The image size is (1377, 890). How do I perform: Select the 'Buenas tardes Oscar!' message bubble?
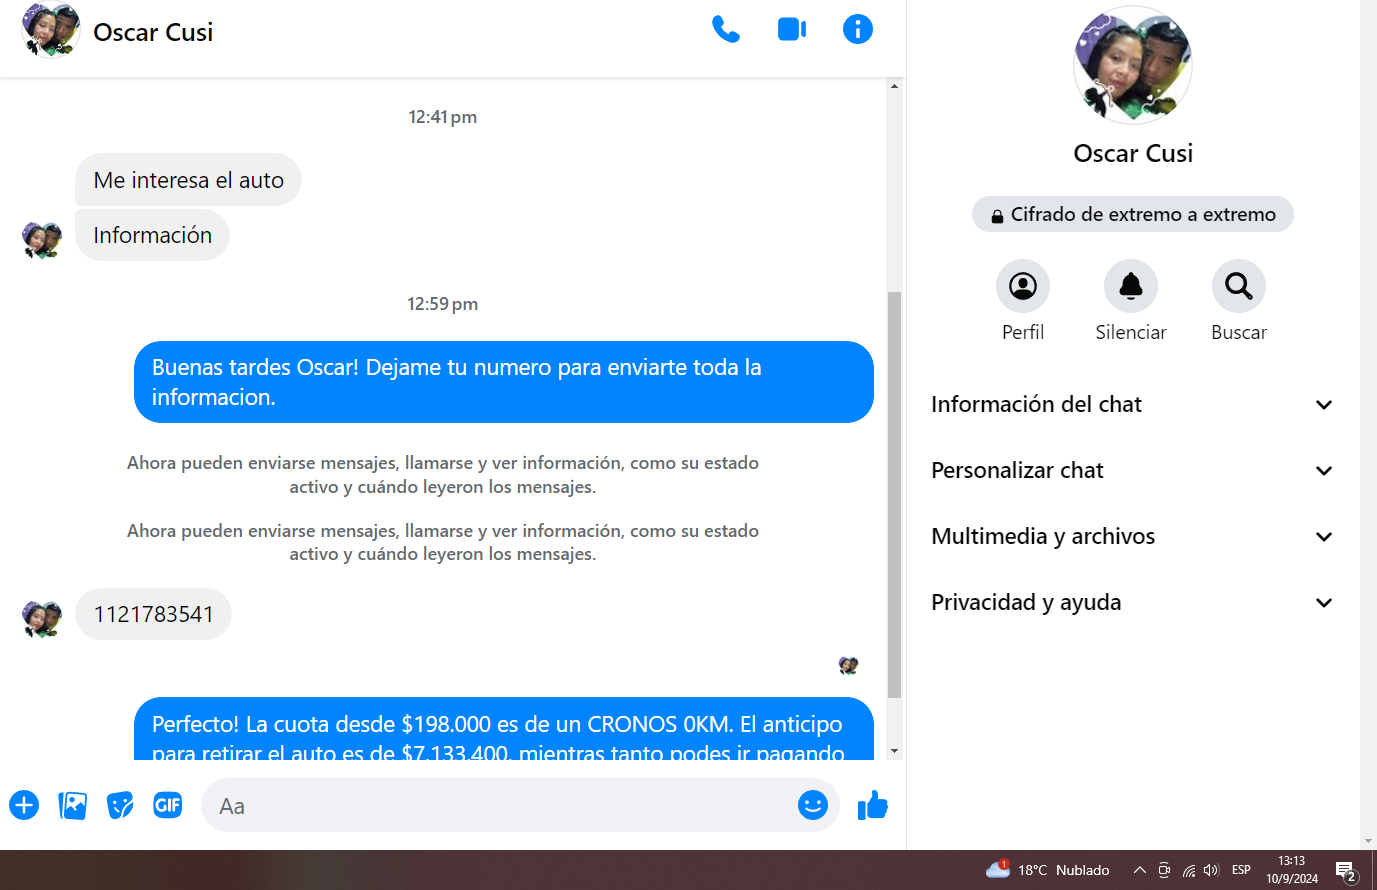pos(504,382)
